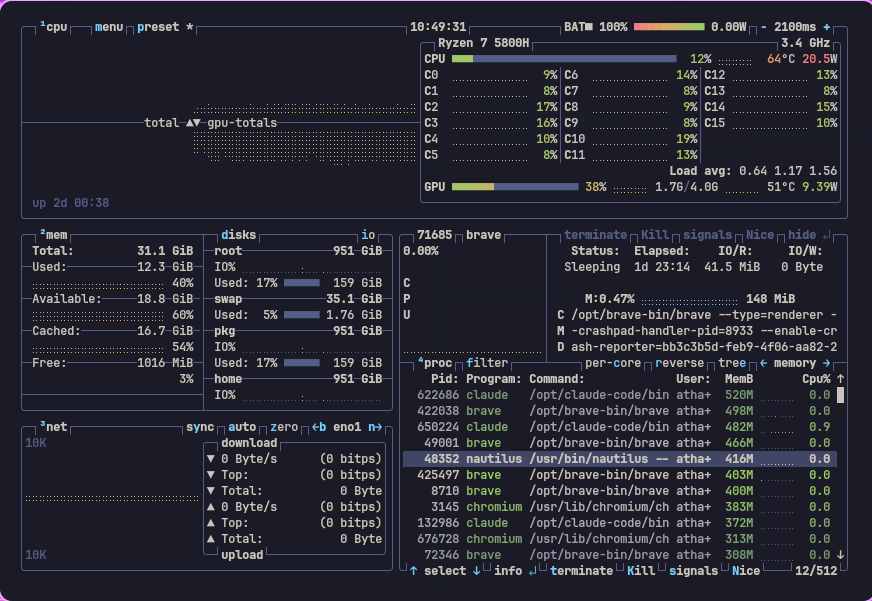This screenshot has height=601, width=872.
Task: Toggle the proc box label
Action: [435, 363]
